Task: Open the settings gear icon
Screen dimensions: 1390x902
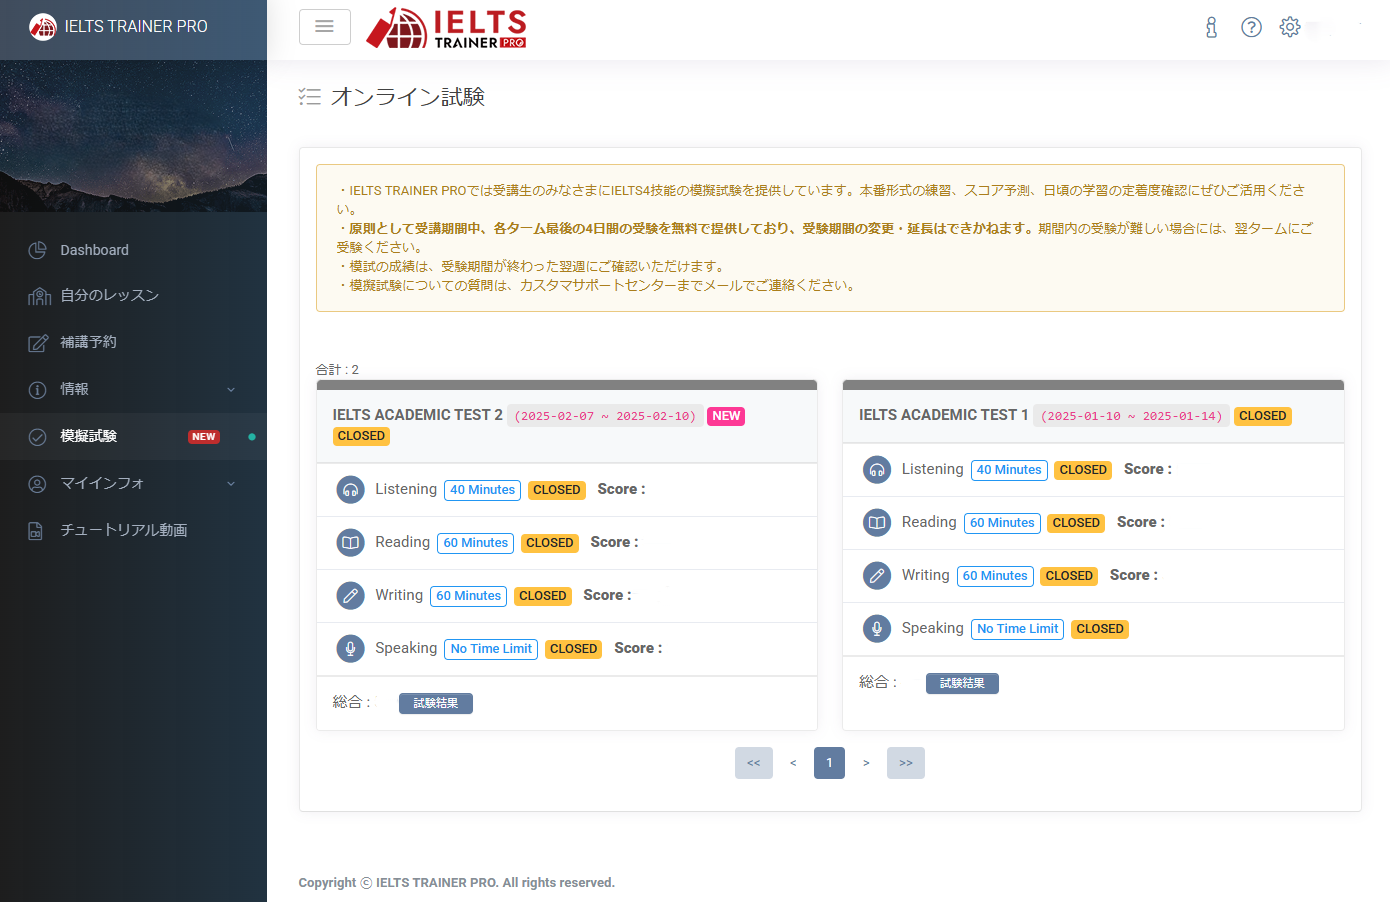Action: click(x=1290, y=27)
